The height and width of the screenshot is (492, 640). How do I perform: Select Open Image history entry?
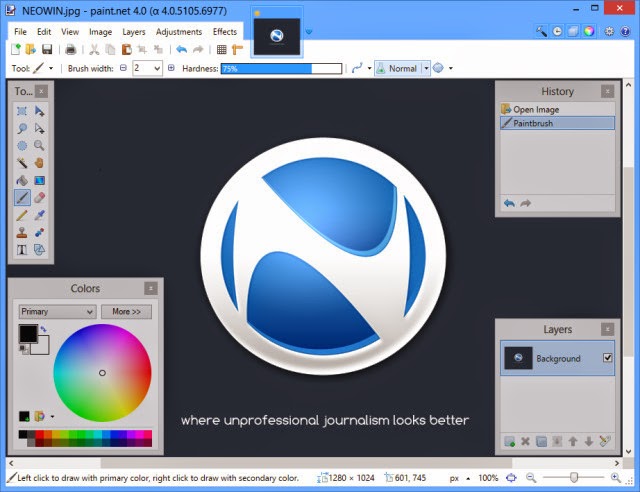557,109
